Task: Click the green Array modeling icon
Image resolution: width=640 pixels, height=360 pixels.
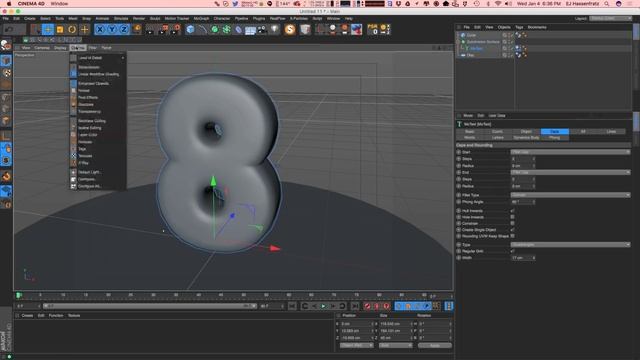Action: point(227,29)
